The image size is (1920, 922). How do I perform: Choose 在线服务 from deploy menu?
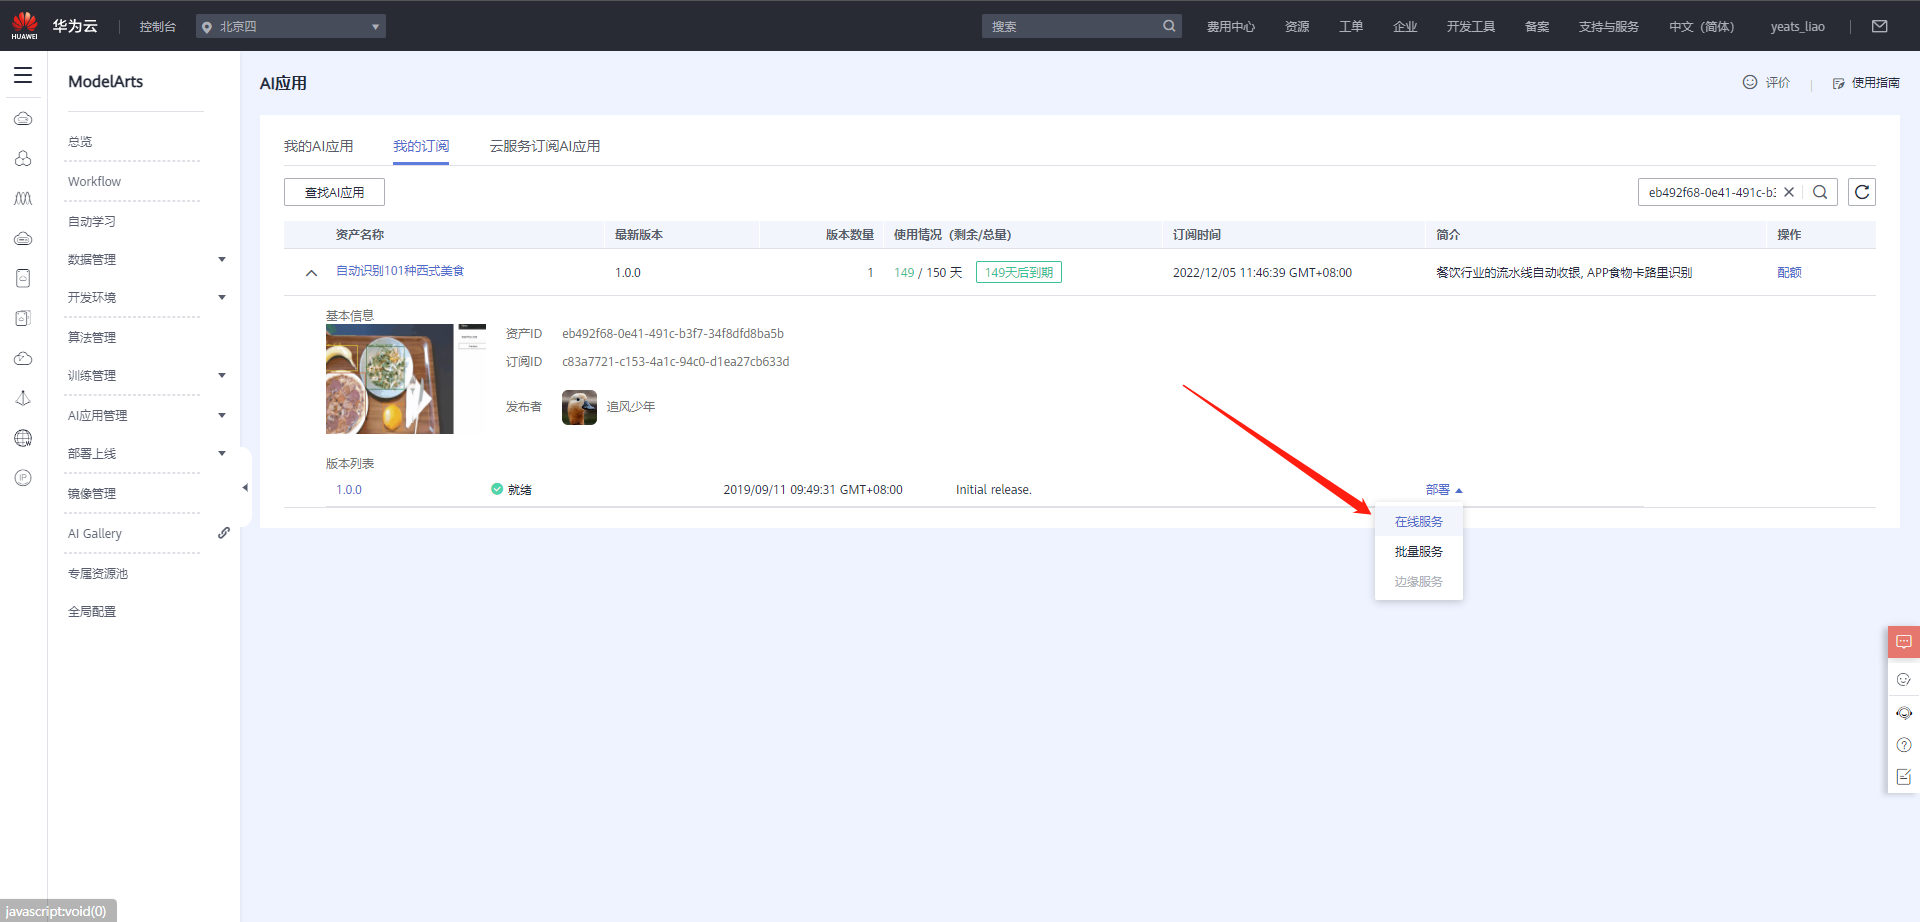(1419, 521)
